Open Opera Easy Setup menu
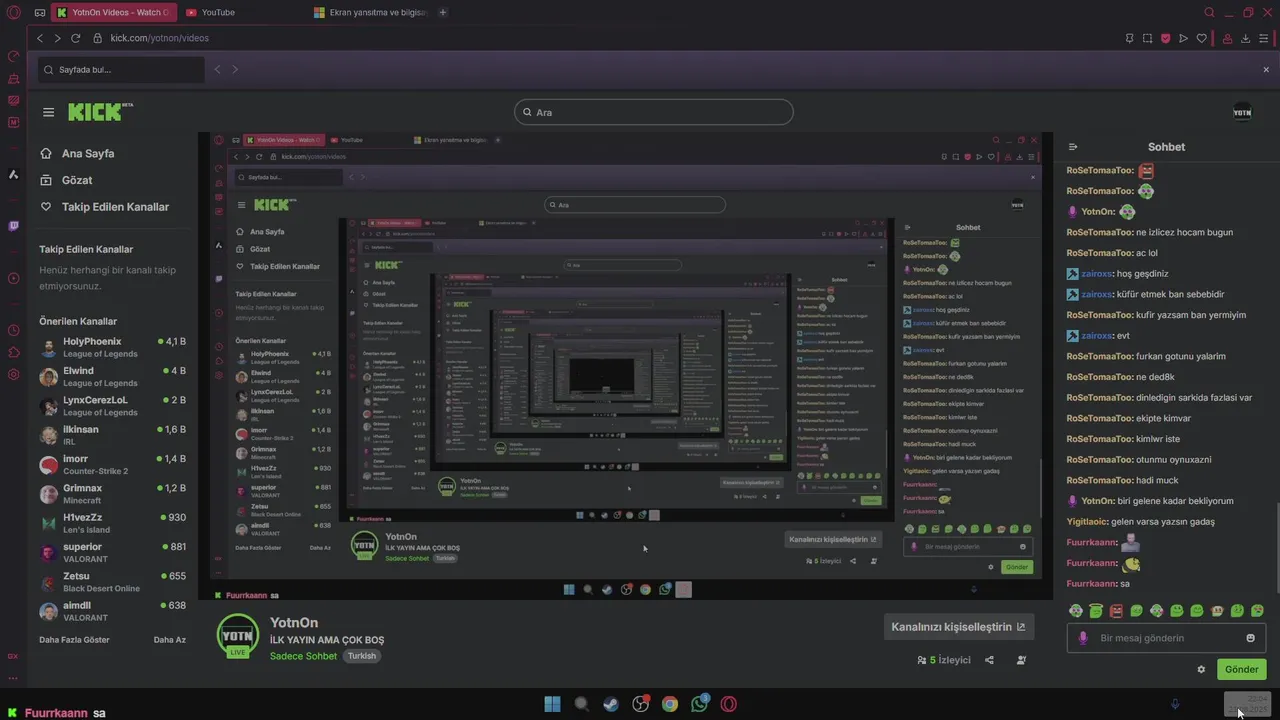Screen dimensions: 1280x720 1265,38
